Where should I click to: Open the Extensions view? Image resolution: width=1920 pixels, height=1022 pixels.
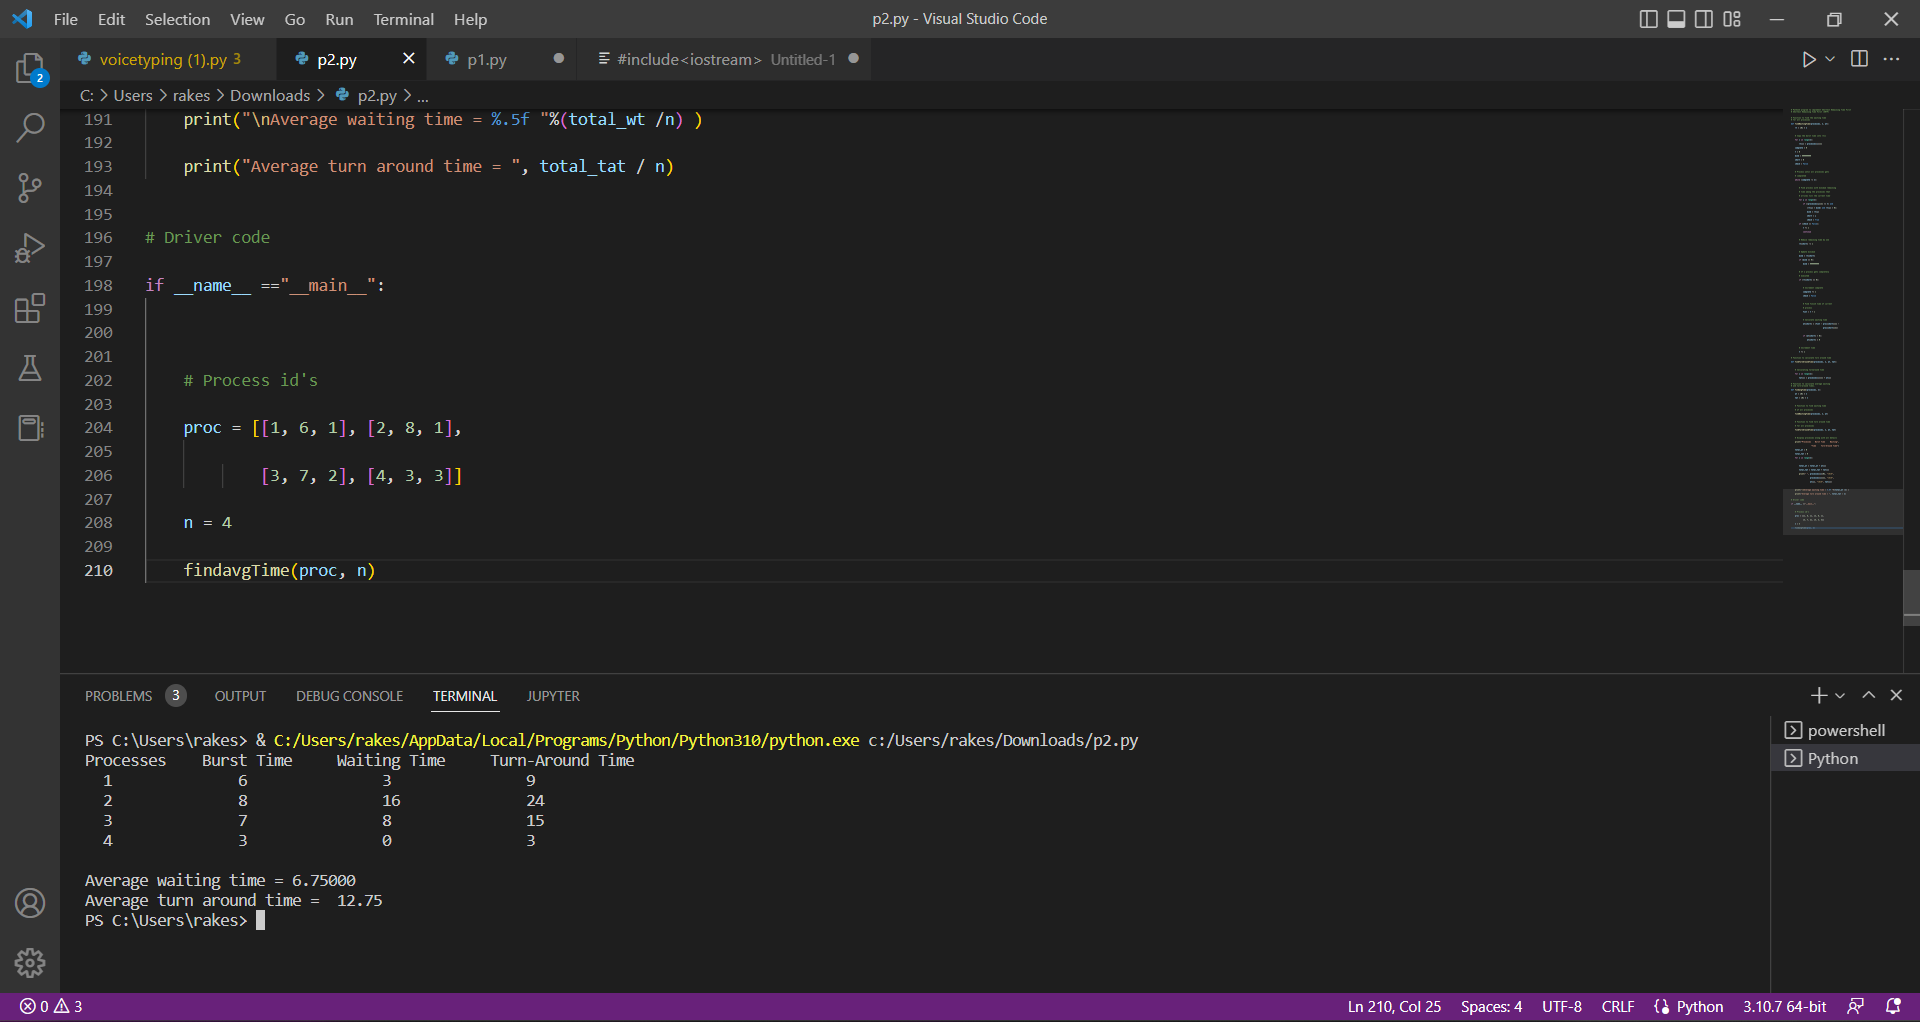(30, 308)
